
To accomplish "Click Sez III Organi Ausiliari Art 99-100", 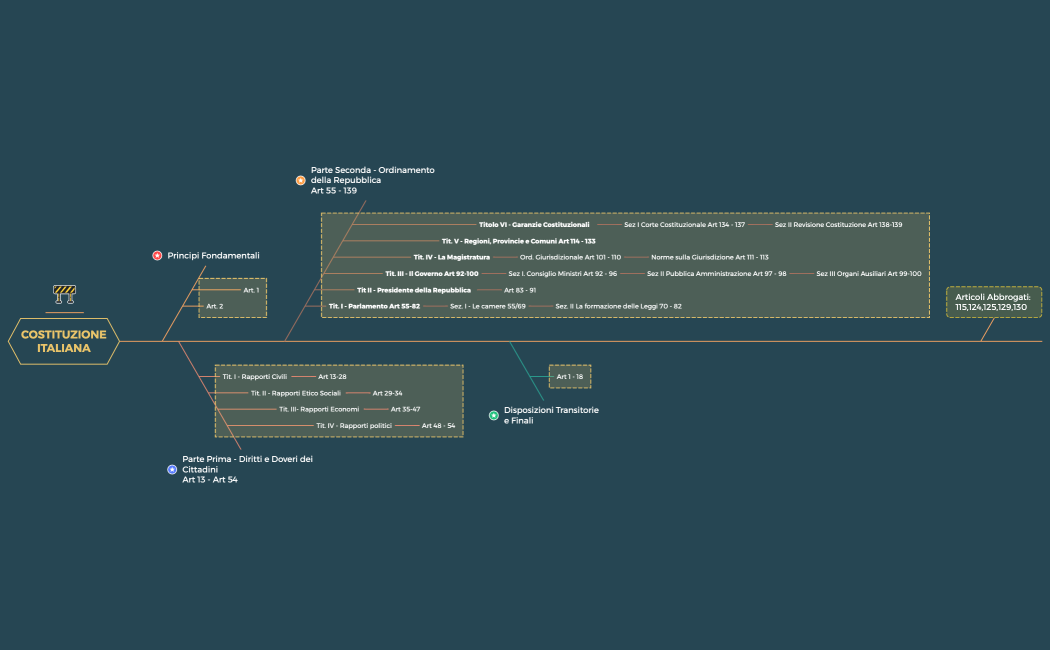I will [868, 273].
